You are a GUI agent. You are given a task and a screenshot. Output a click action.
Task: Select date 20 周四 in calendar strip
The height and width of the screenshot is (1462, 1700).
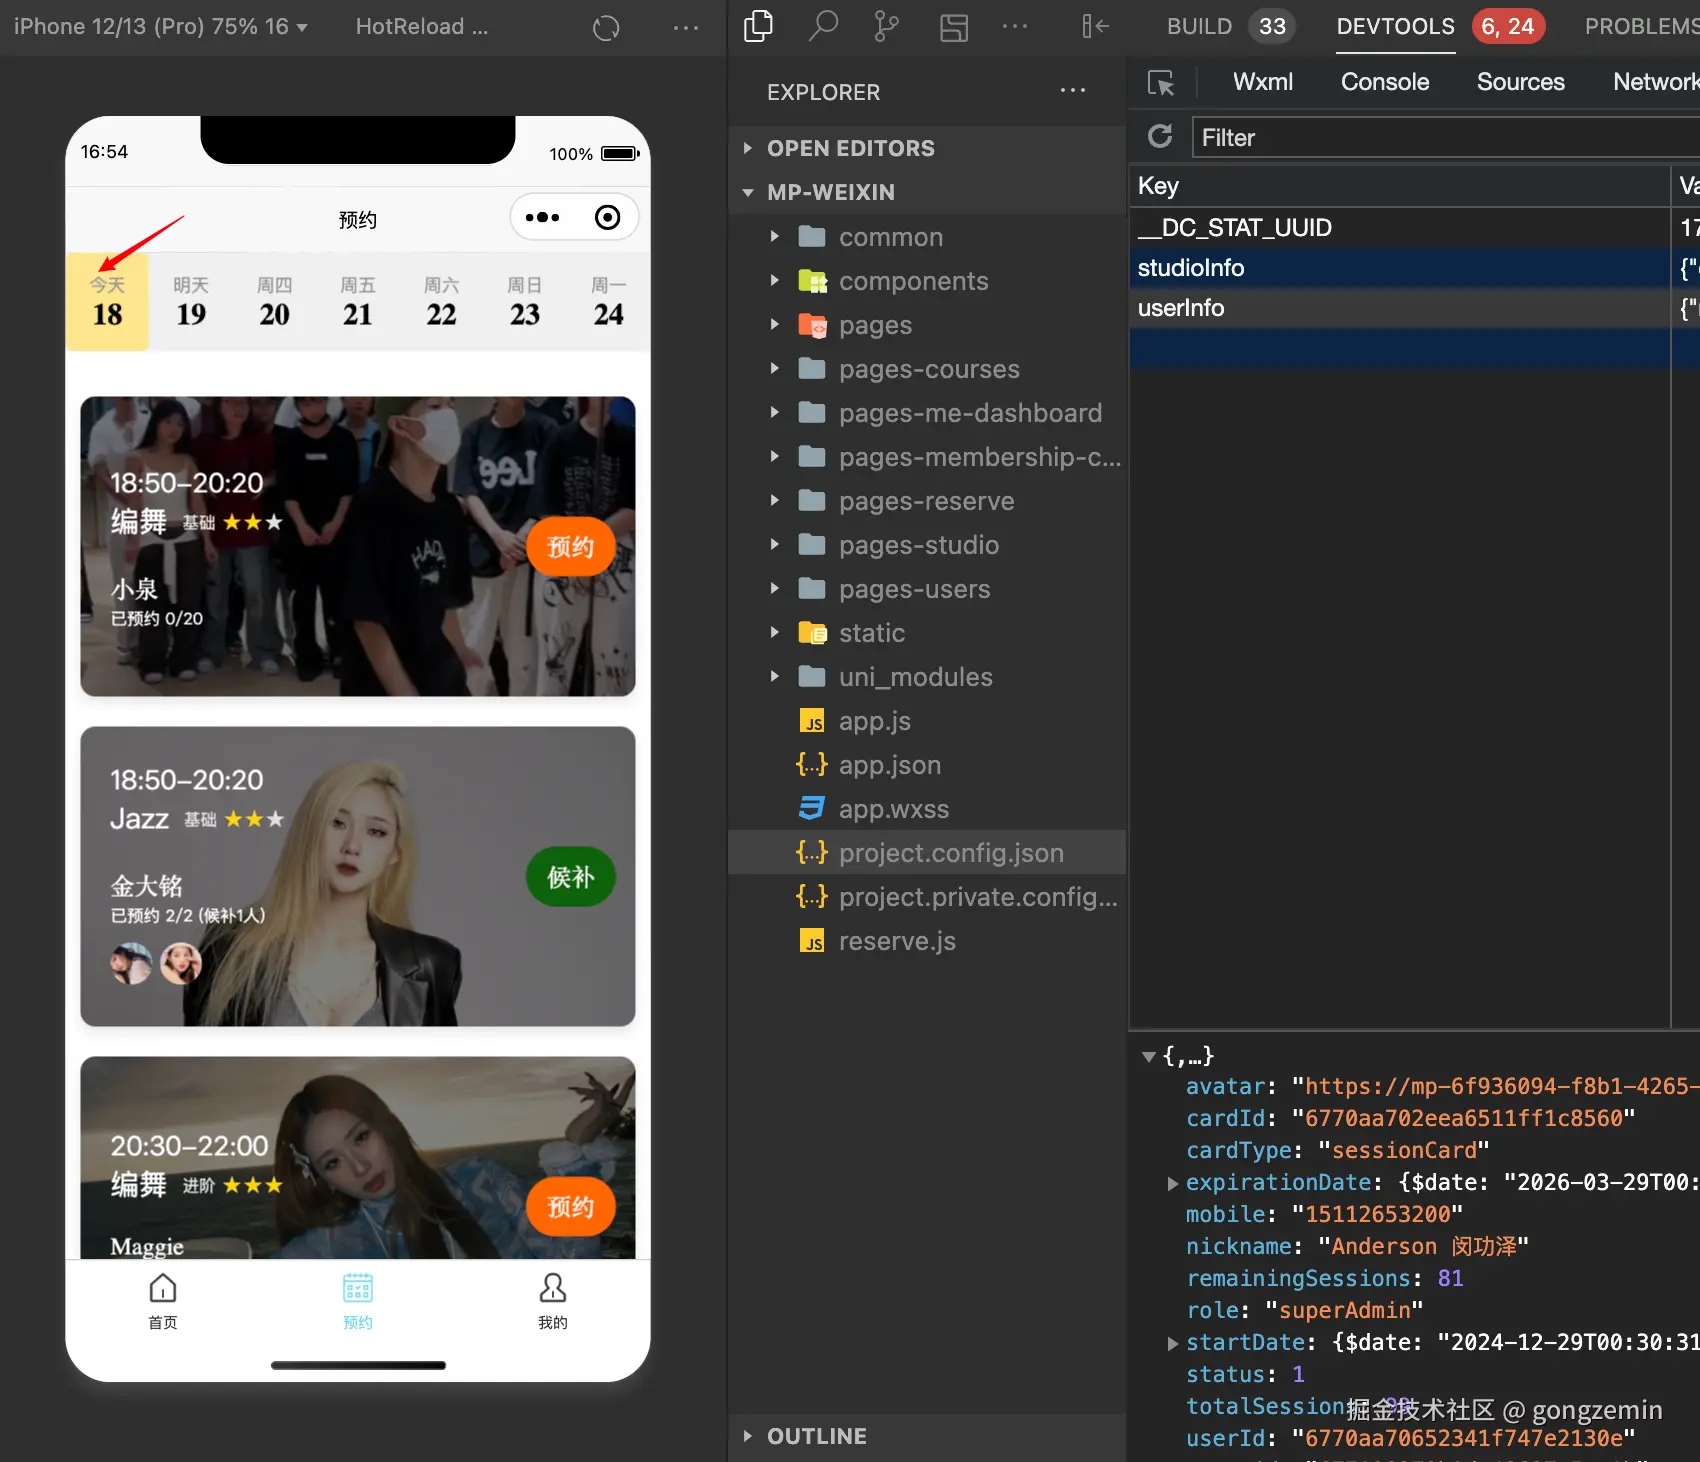click(x=274, y=302)
